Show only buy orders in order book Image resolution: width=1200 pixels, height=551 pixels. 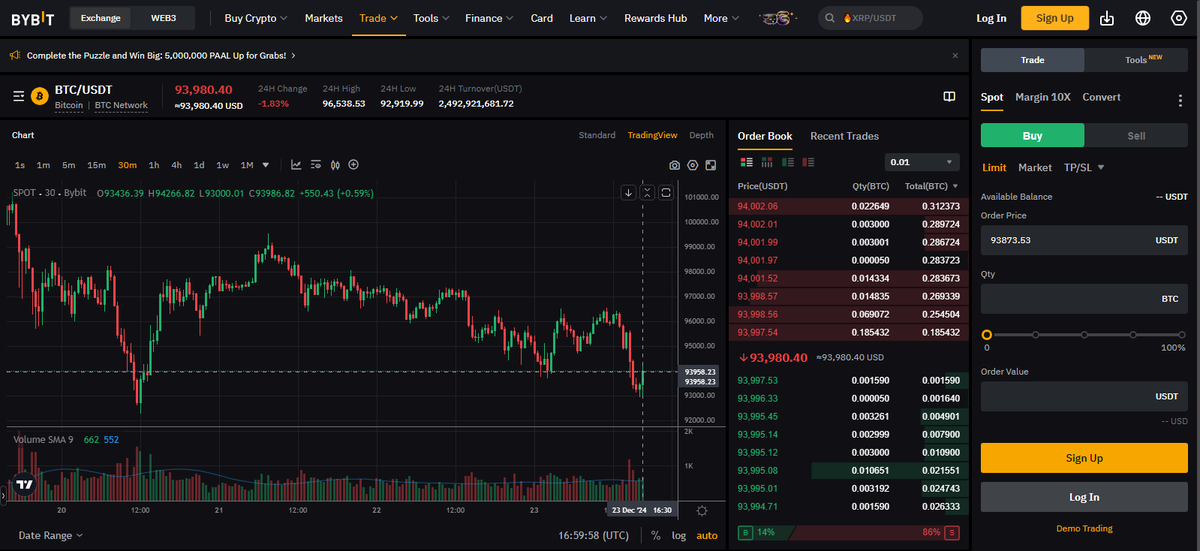786,161
